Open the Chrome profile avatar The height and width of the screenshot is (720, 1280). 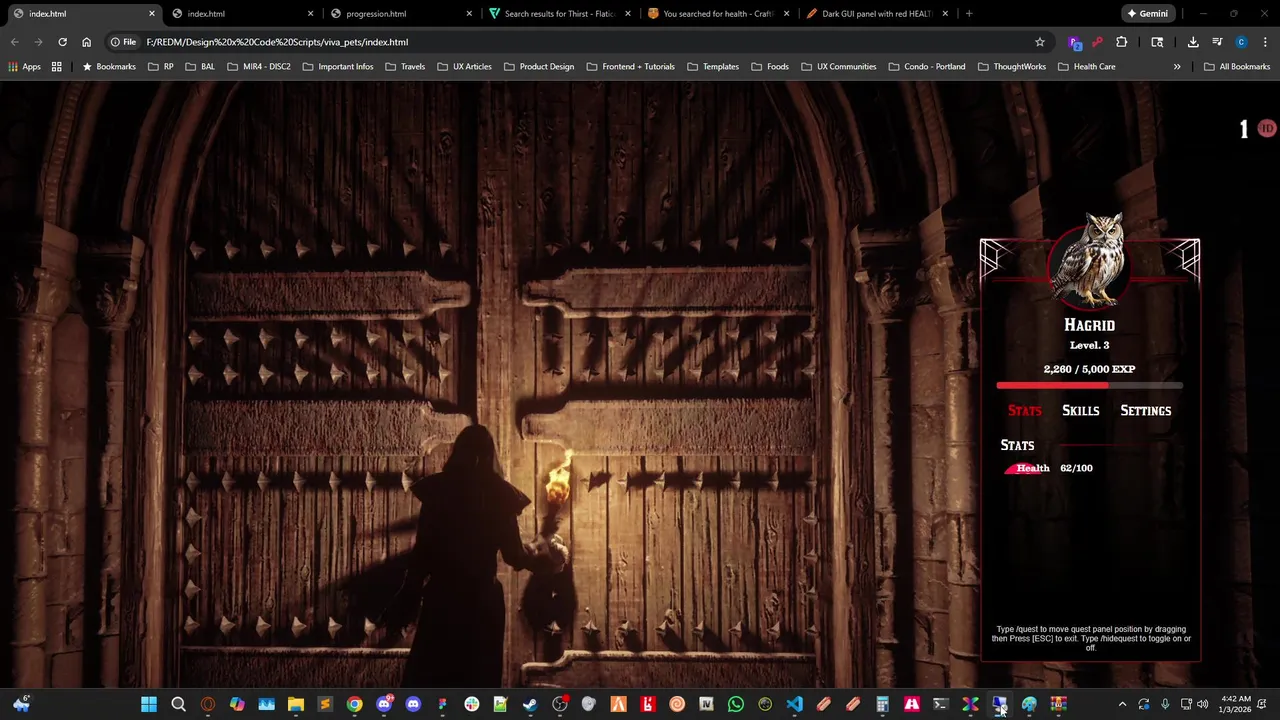(x=1241, y=42)
